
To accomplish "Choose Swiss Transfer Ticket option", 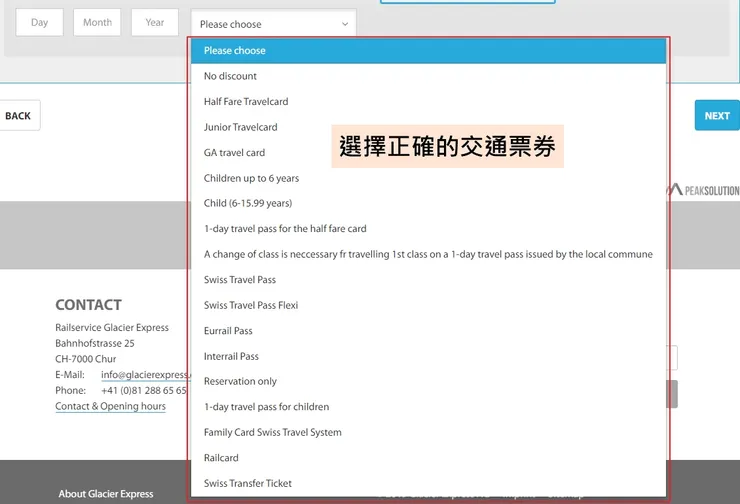I will 429,483.
